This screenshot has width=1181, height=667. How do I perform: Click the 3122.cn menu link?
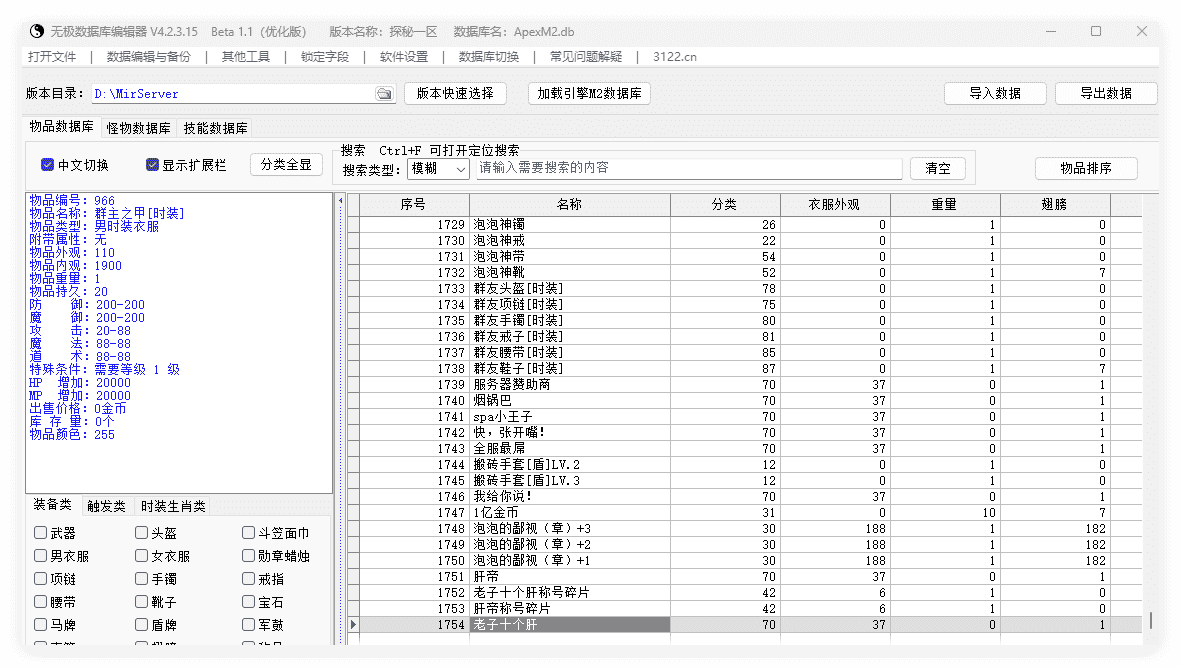pyautogui.click(x=675, y=56)
